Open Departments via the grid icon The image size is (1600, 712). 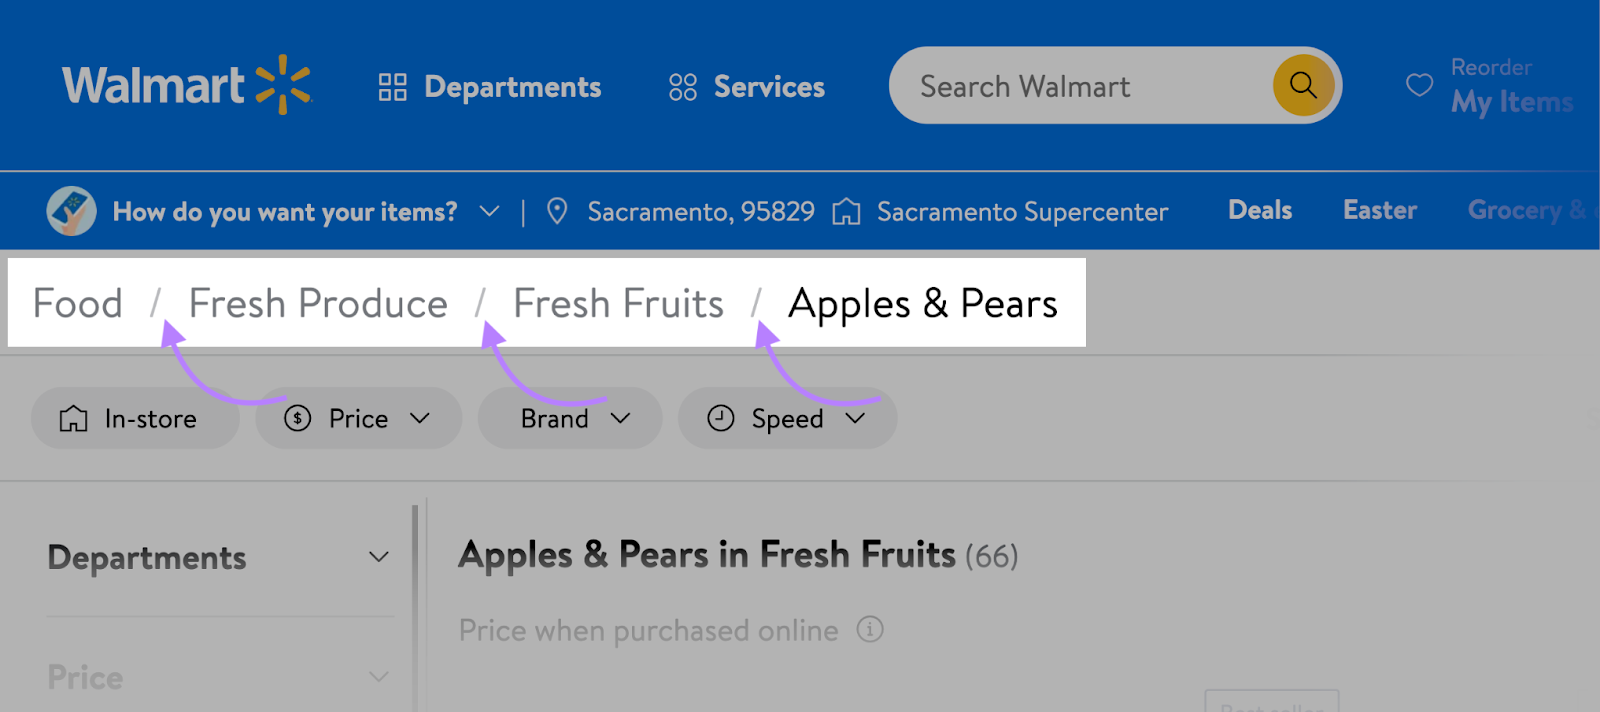[x=393, y=87]
